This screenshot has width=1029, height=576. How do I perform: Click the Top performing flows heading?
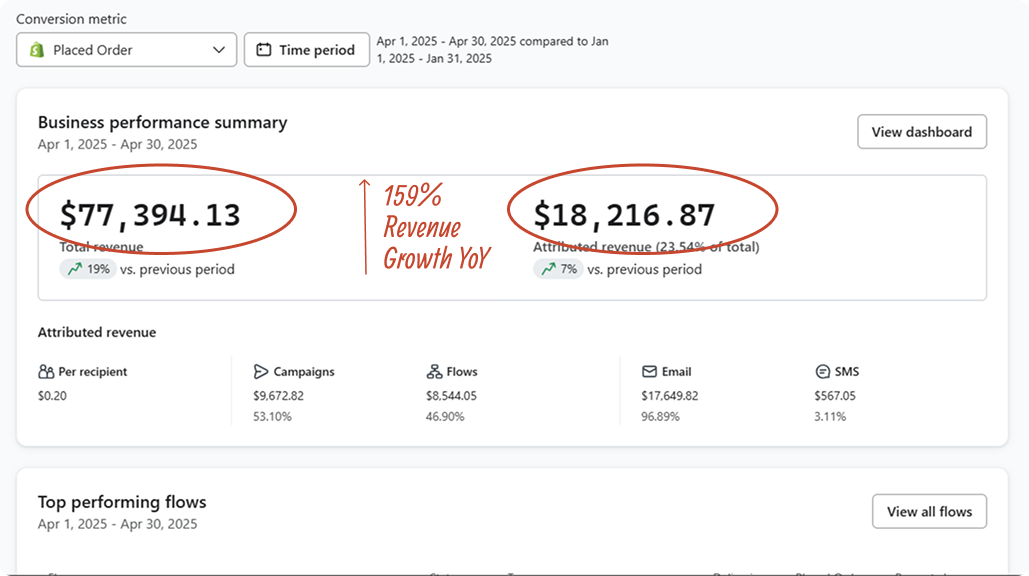(x=122, y=502)
